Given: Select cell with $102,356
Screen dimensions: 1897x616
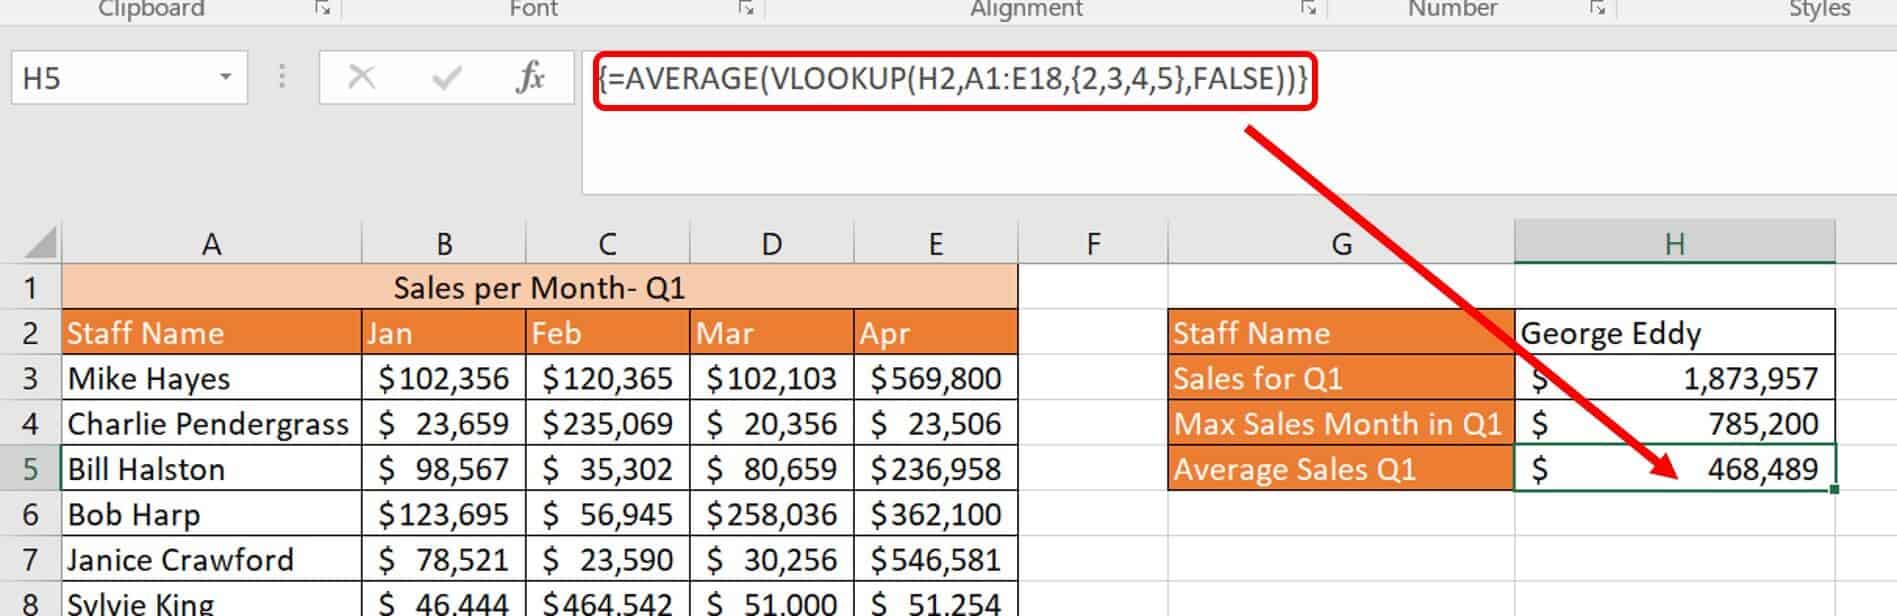Looking at the screenshot, I should (x=444, y=378).
